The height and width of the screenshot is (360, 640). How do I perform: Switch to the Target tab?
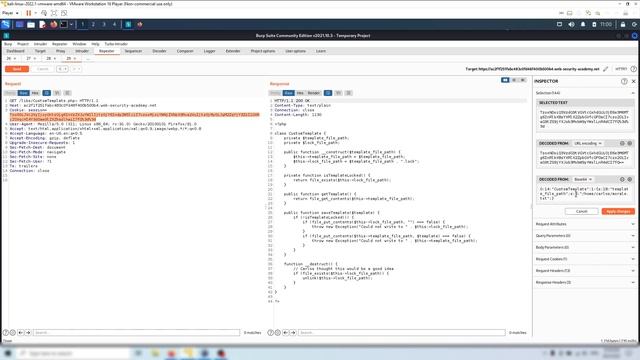click(40, 51)
